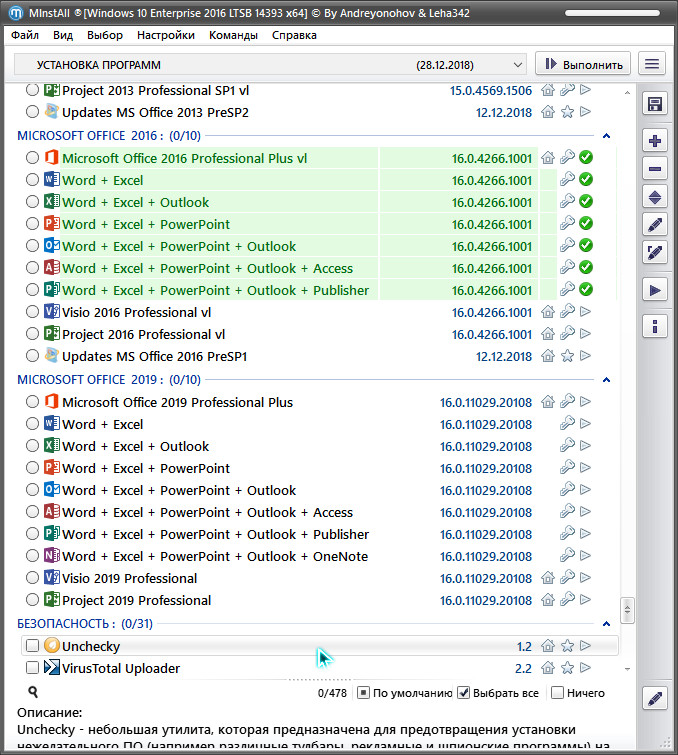Click the star icon on Unchecky row
678x755 pixels.
click(x=567, y=646)
